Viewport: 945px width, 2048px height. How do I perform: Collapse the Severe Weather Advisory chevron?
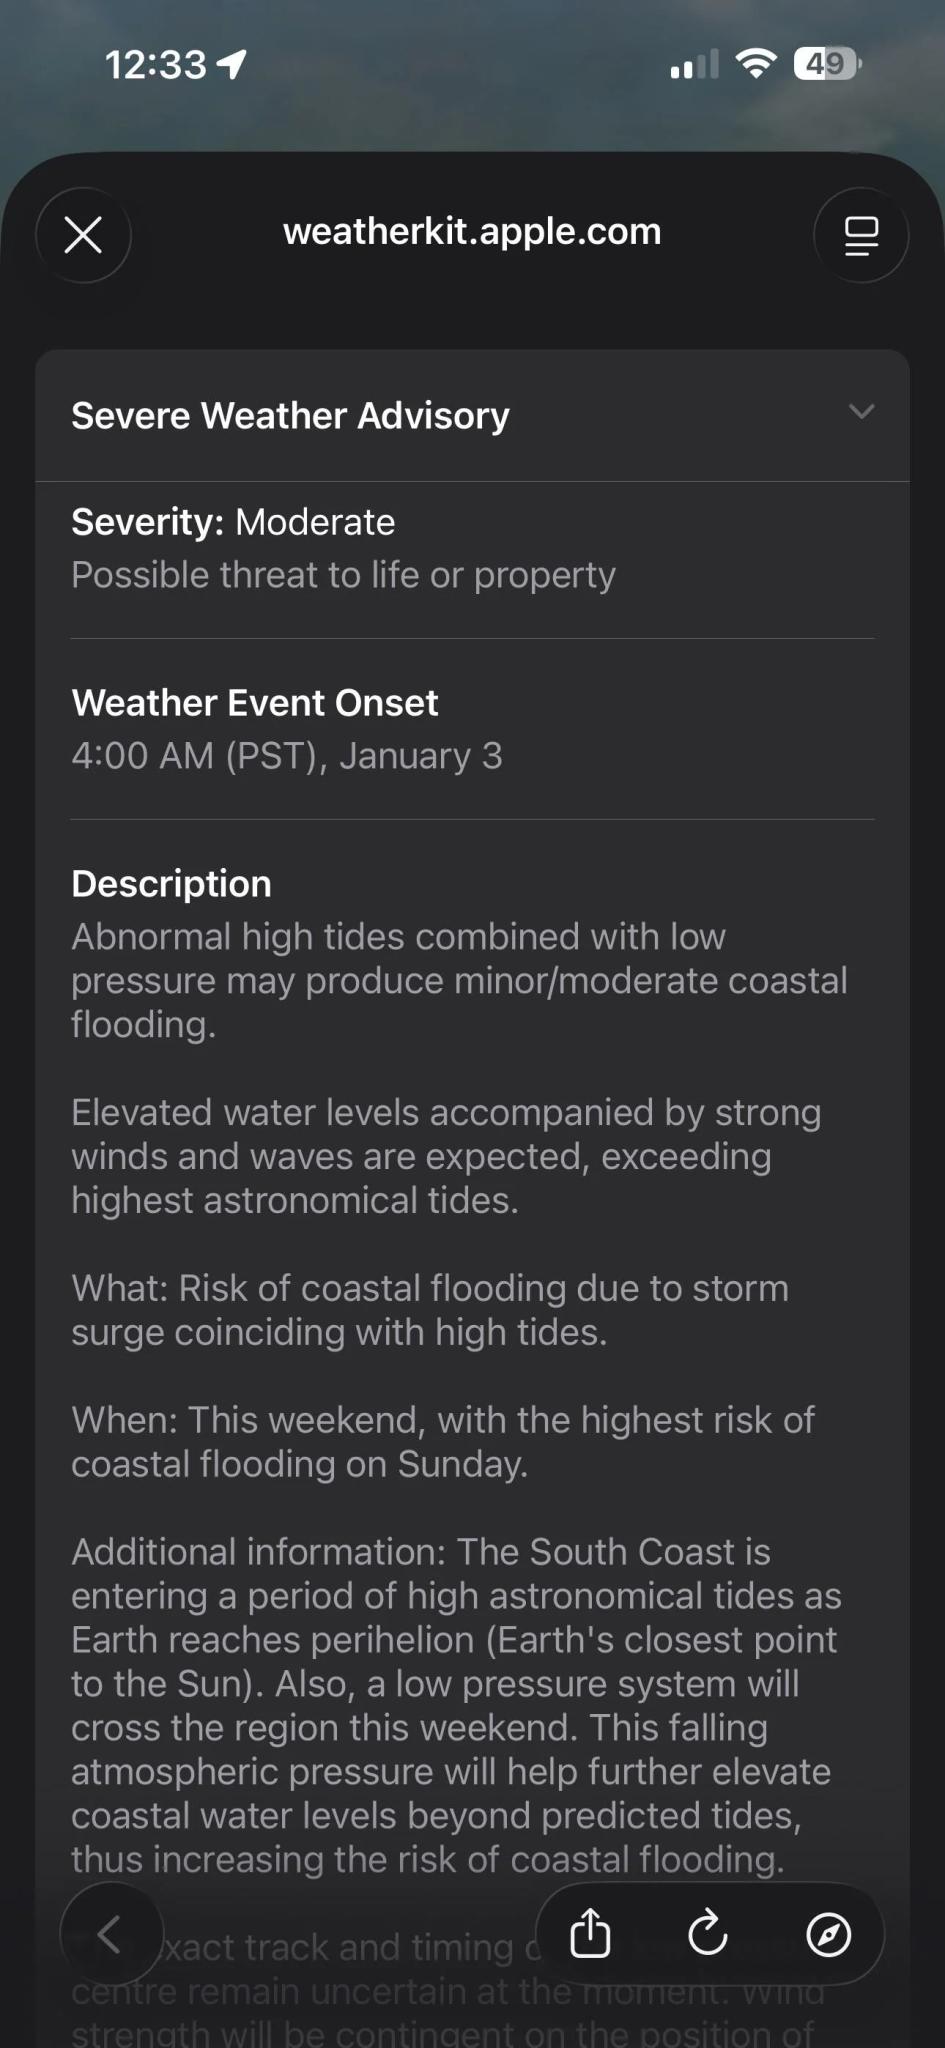tap(861, 412)
